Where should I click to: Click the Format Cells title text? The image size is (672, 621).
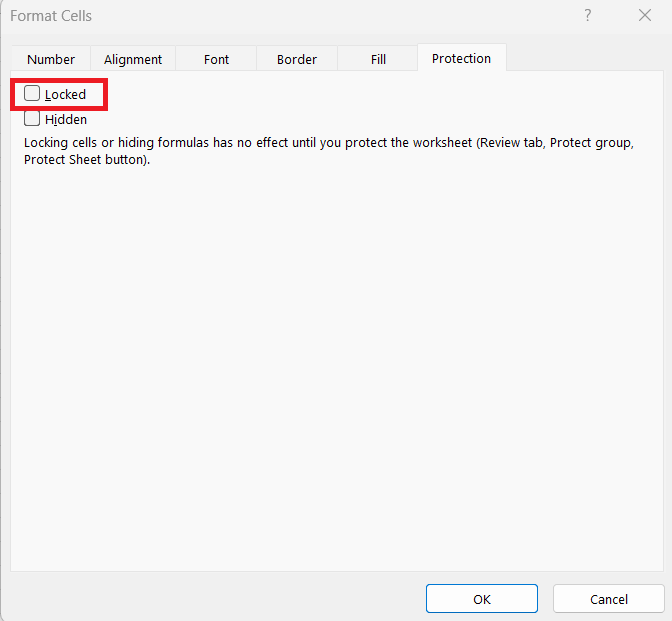(51, 16)
